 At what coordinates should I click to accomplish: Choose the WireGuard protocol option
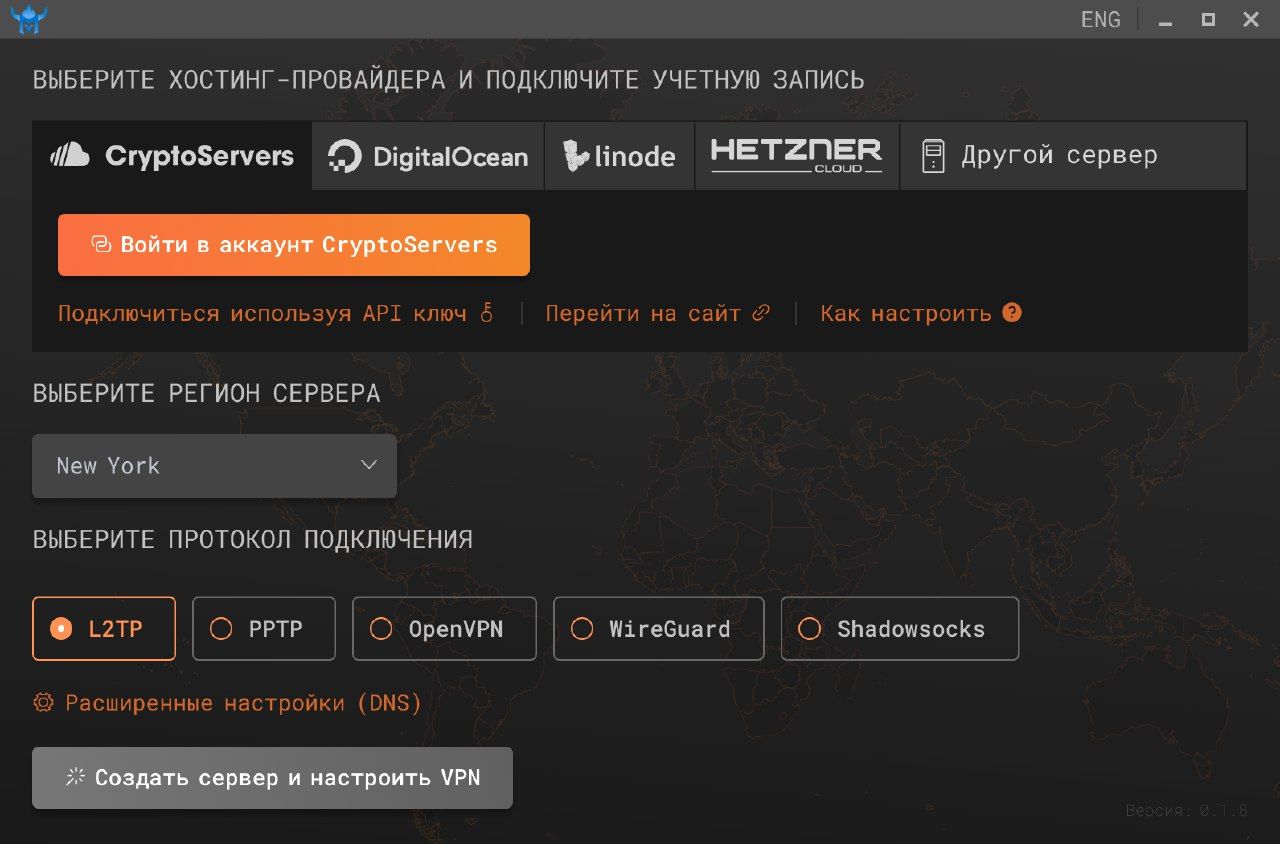pos(658,629)
